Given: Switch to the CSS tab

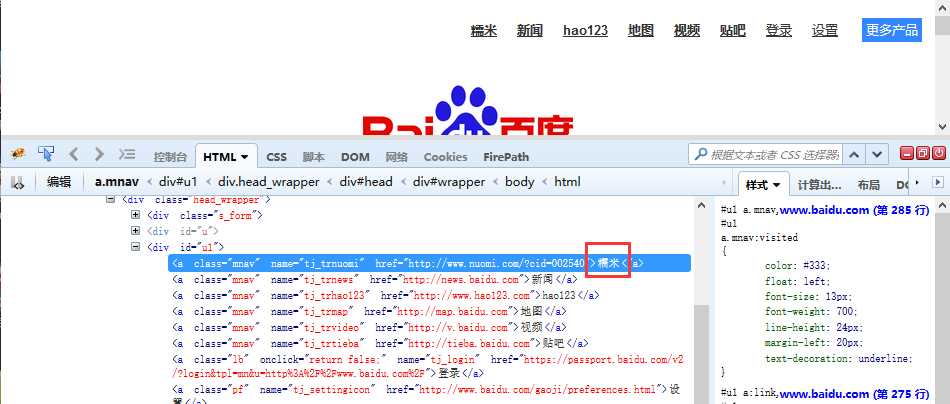Looking at the screenshot, I should point(276,157).
